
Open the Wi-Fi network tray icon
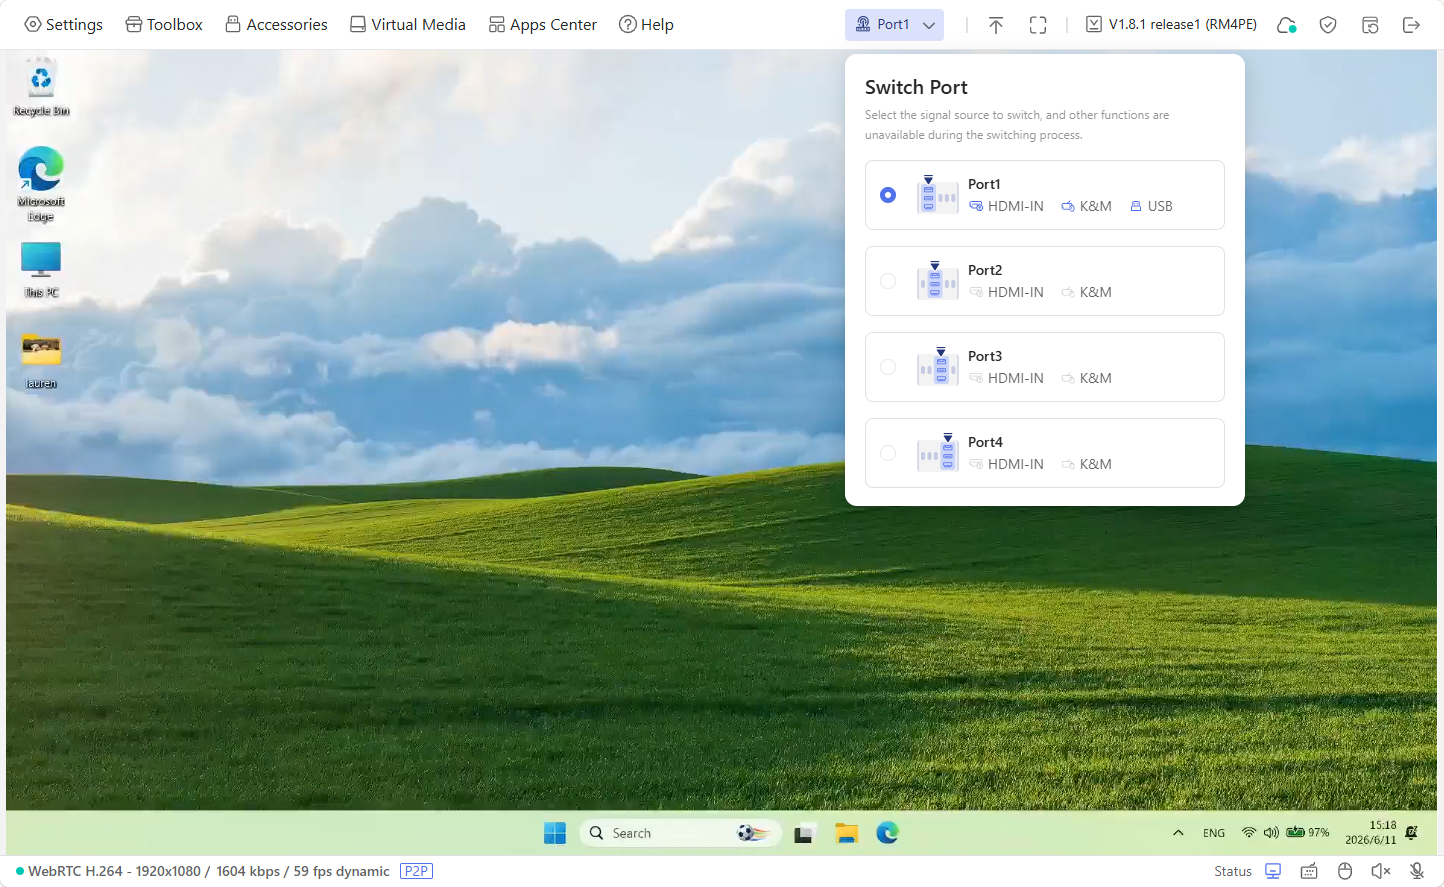pos(1249,833)
